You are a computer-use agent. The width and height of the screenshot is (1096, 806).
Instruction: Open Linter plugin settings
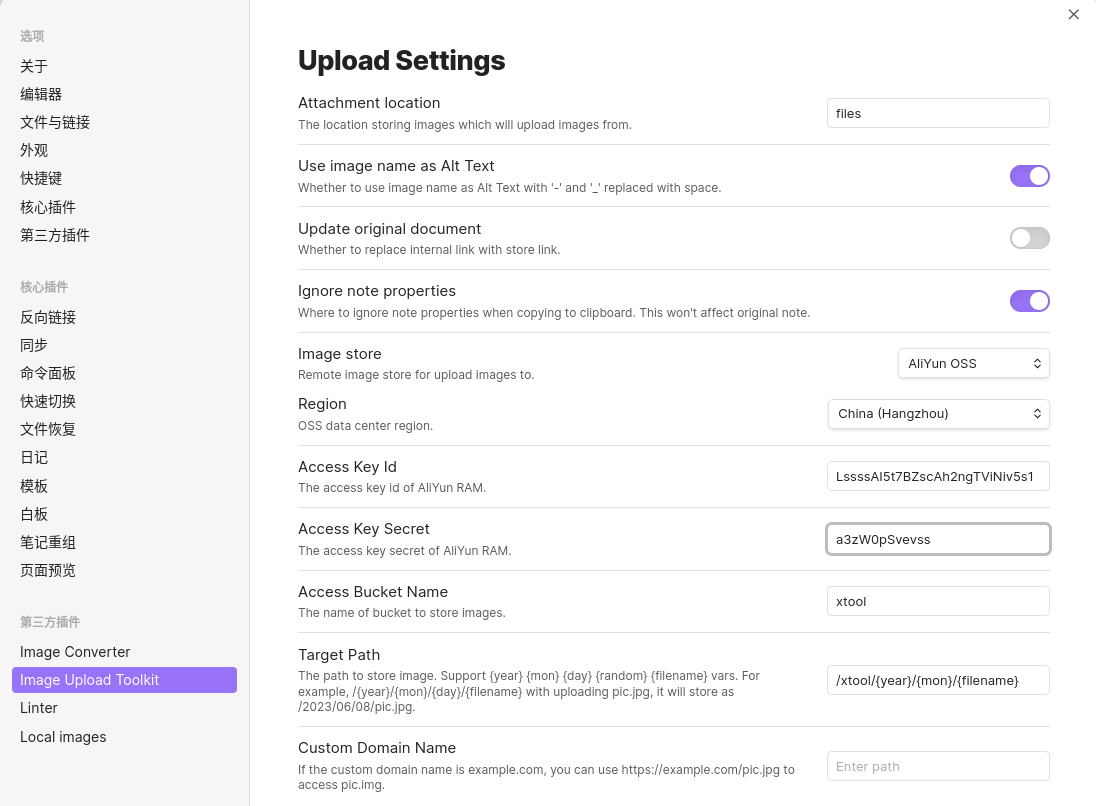(39, 708)
